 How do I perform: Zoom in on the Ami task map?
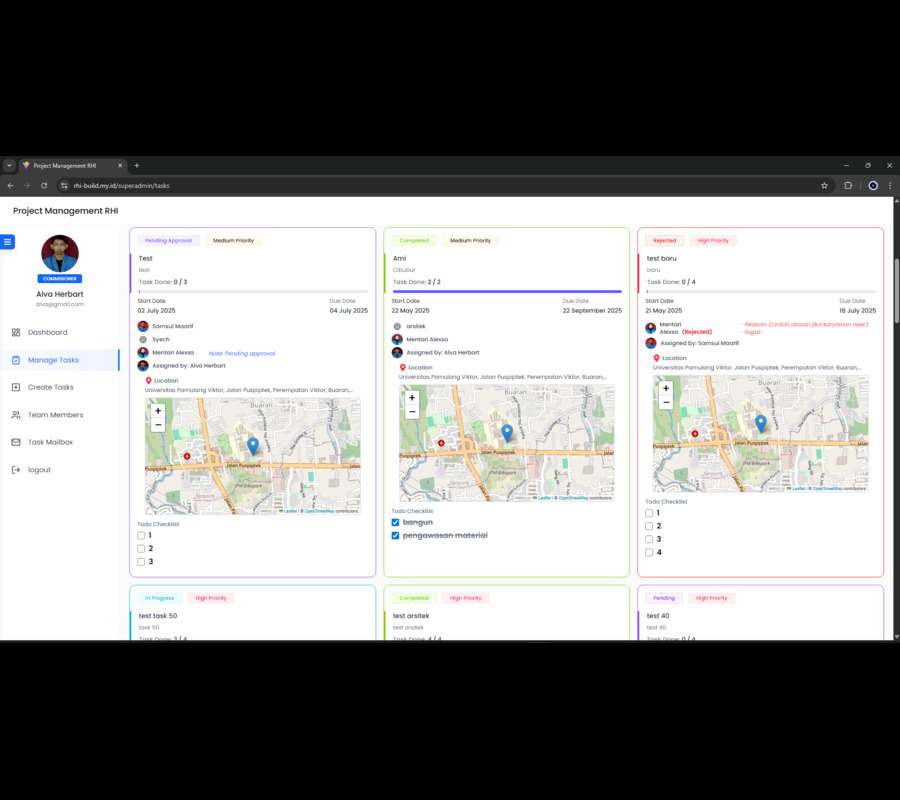[x=412, y=397]
